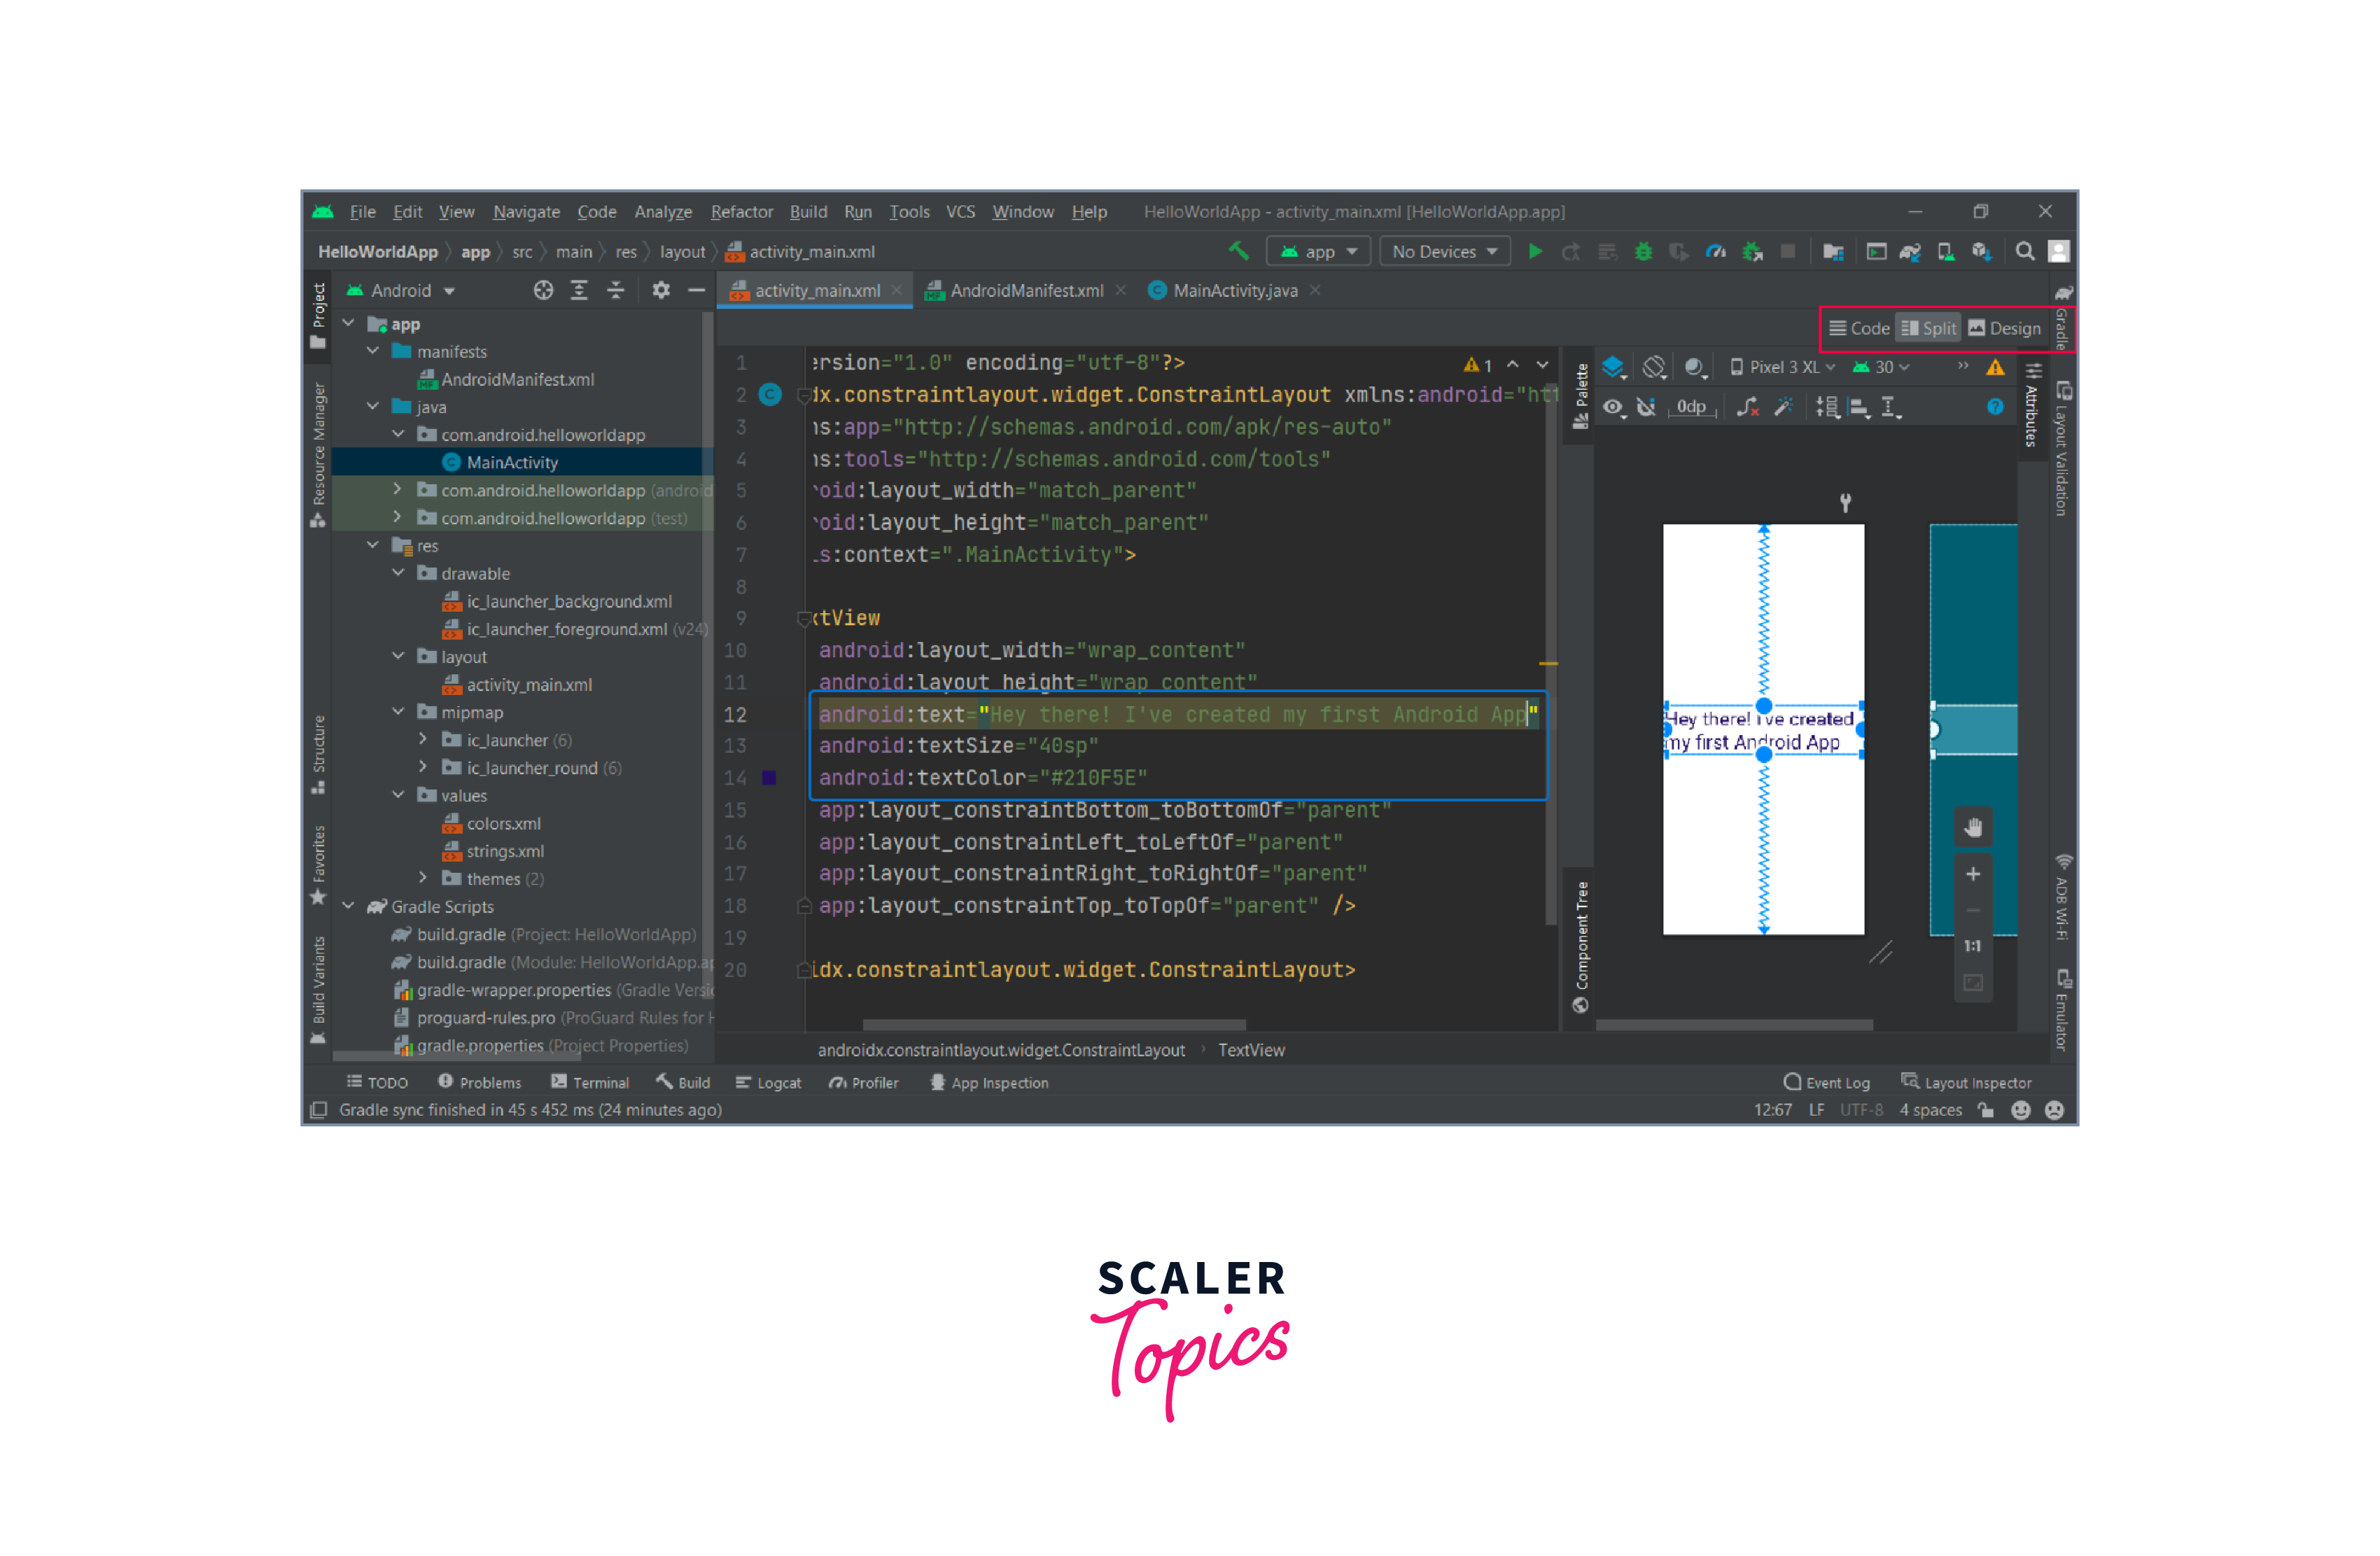Open the Profiler gauge icon in toolbar

click(x=1716, y=251)
